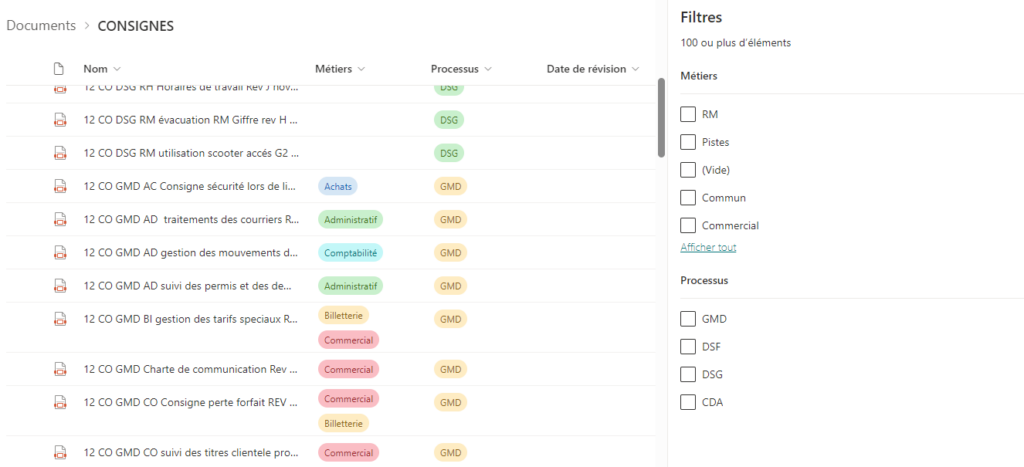Click the vertical scrollbar thumb of the list

coord(661,118)
